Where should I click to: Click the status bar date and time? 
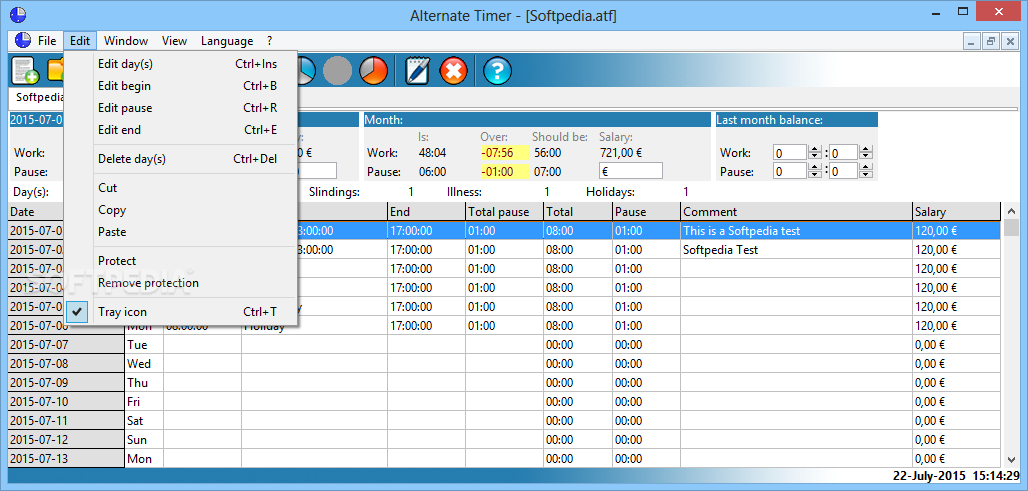[956, 477]
